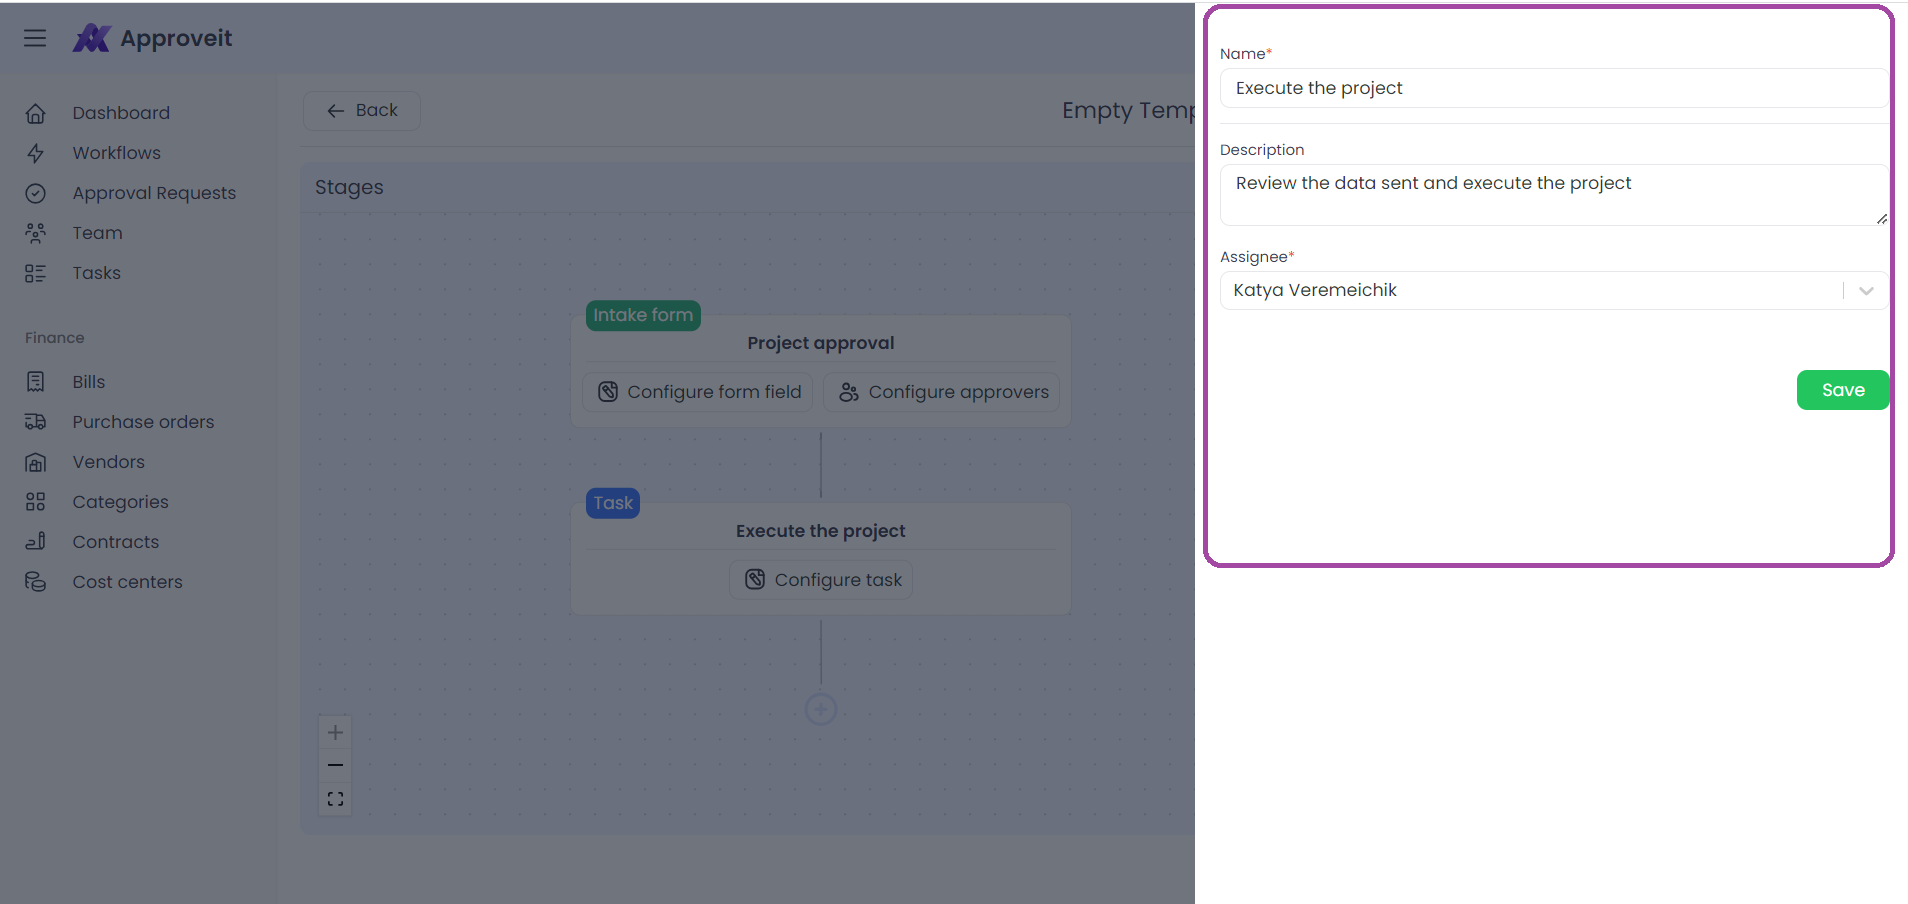Click the Project approval stage title
1908x904 pixels.
(x=821, y=343)
